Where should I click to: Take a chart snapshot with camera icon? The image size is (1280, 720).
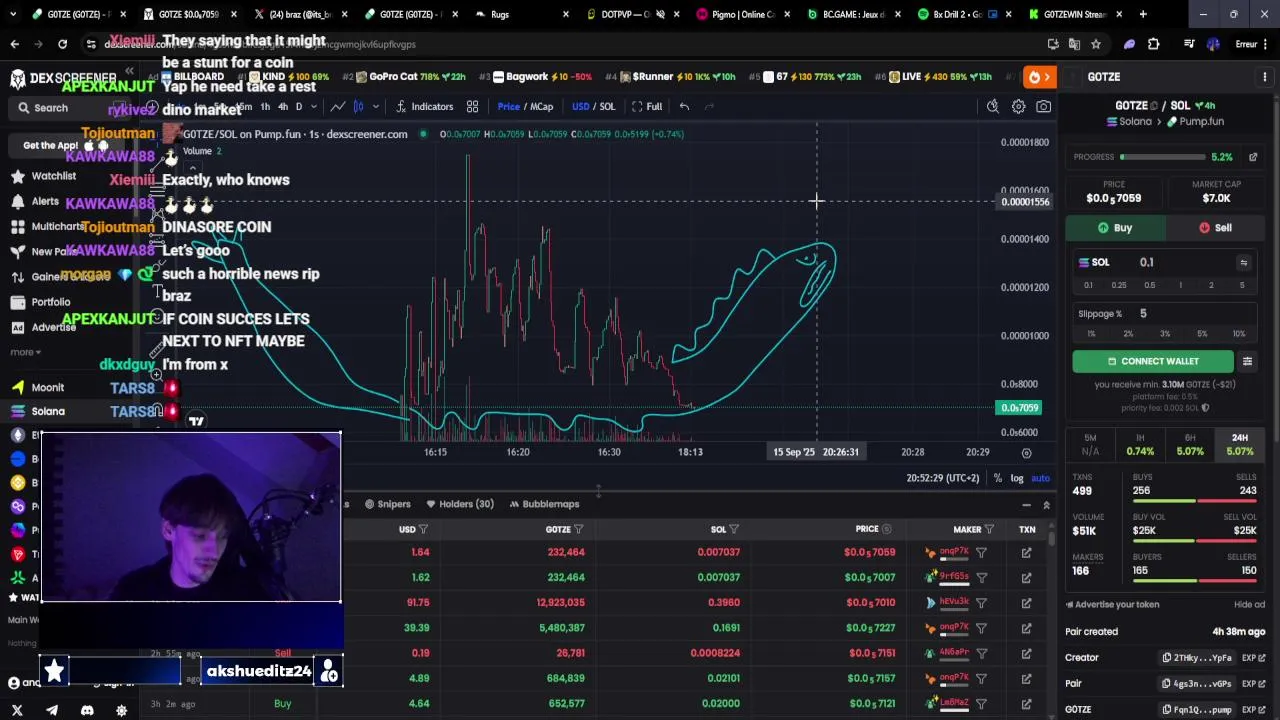click(1043, 106)
